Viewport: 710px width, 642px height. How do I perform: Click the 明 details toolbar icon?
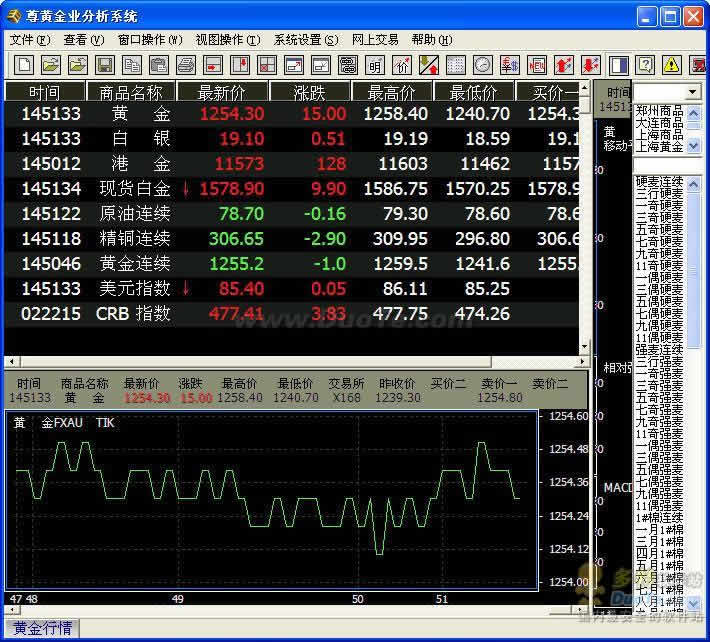point(374,66)
